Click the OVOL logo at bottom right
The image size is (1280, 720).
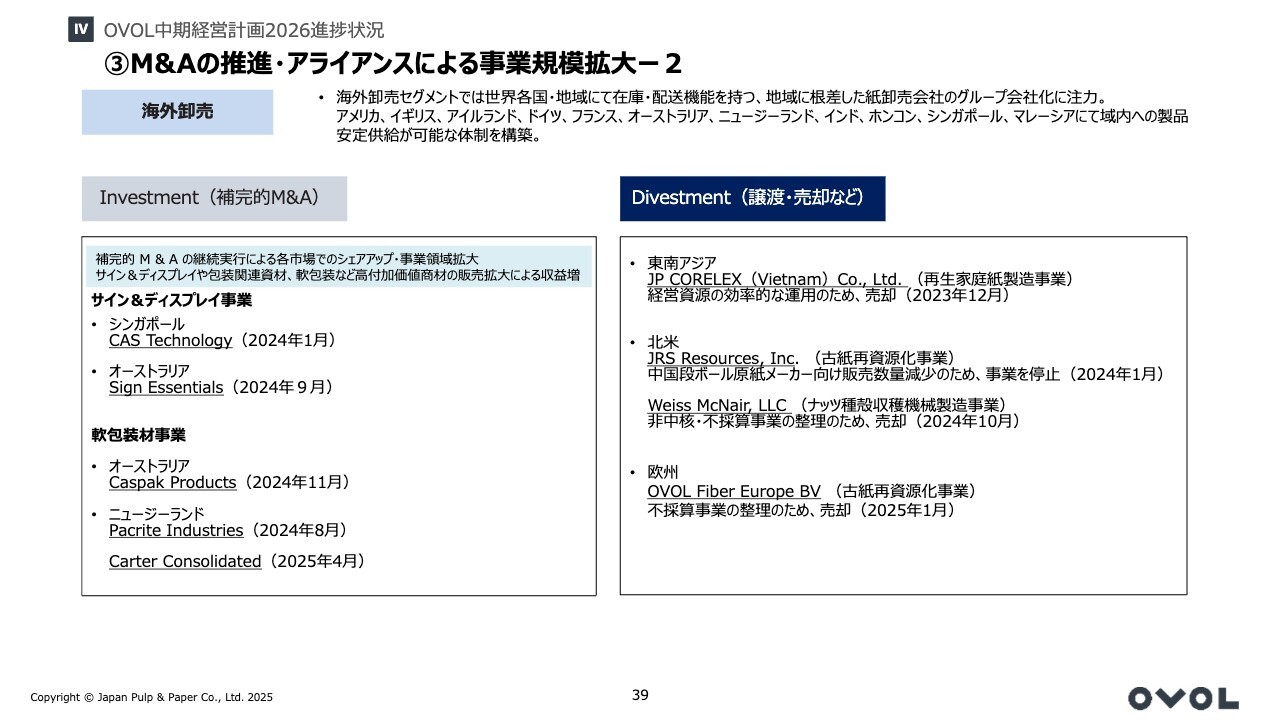coord(1183,698)
